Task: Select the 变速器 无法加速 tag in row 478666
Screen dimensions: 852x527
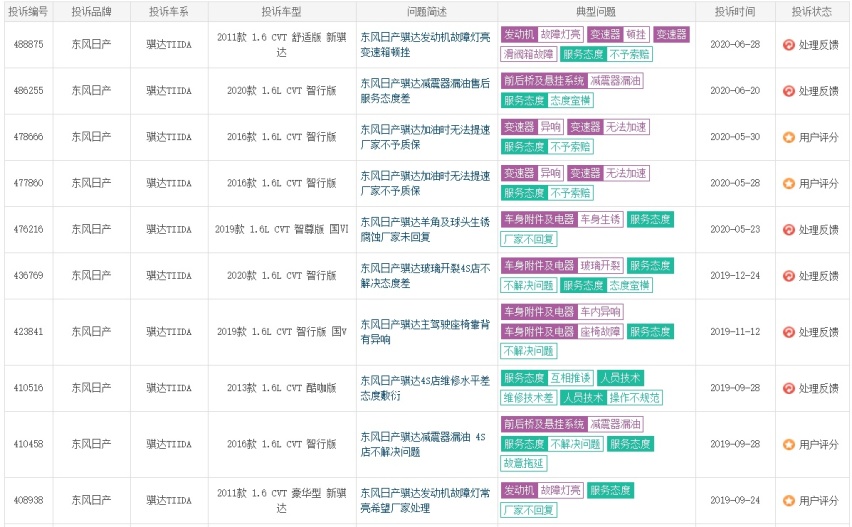Action: click(x=609, y=127)
